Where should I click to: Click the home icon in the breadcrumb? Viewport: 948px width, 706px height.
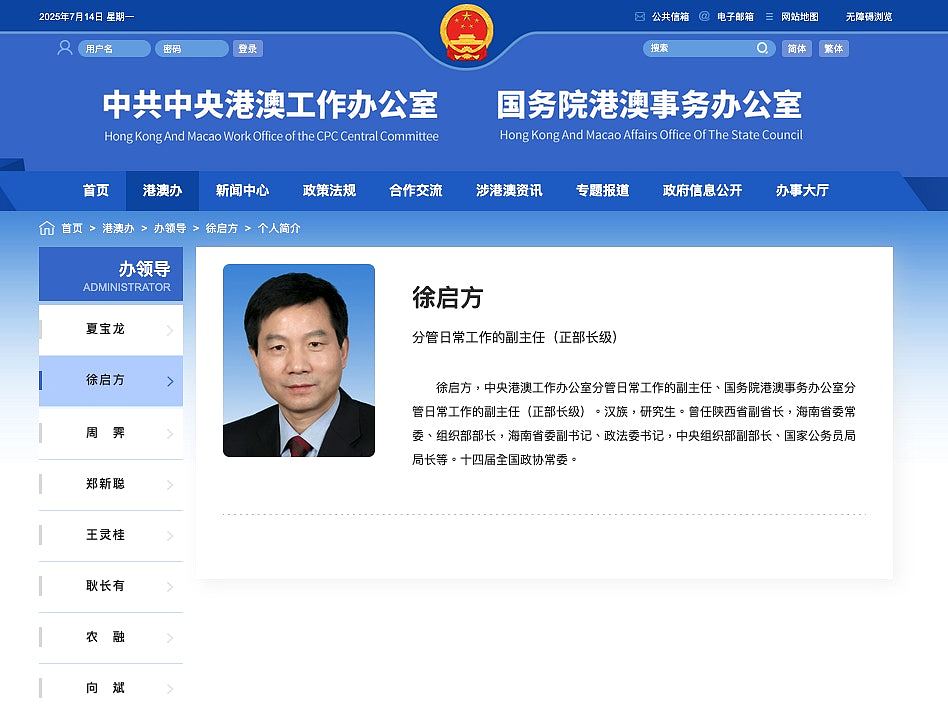(x=47, y=228)
